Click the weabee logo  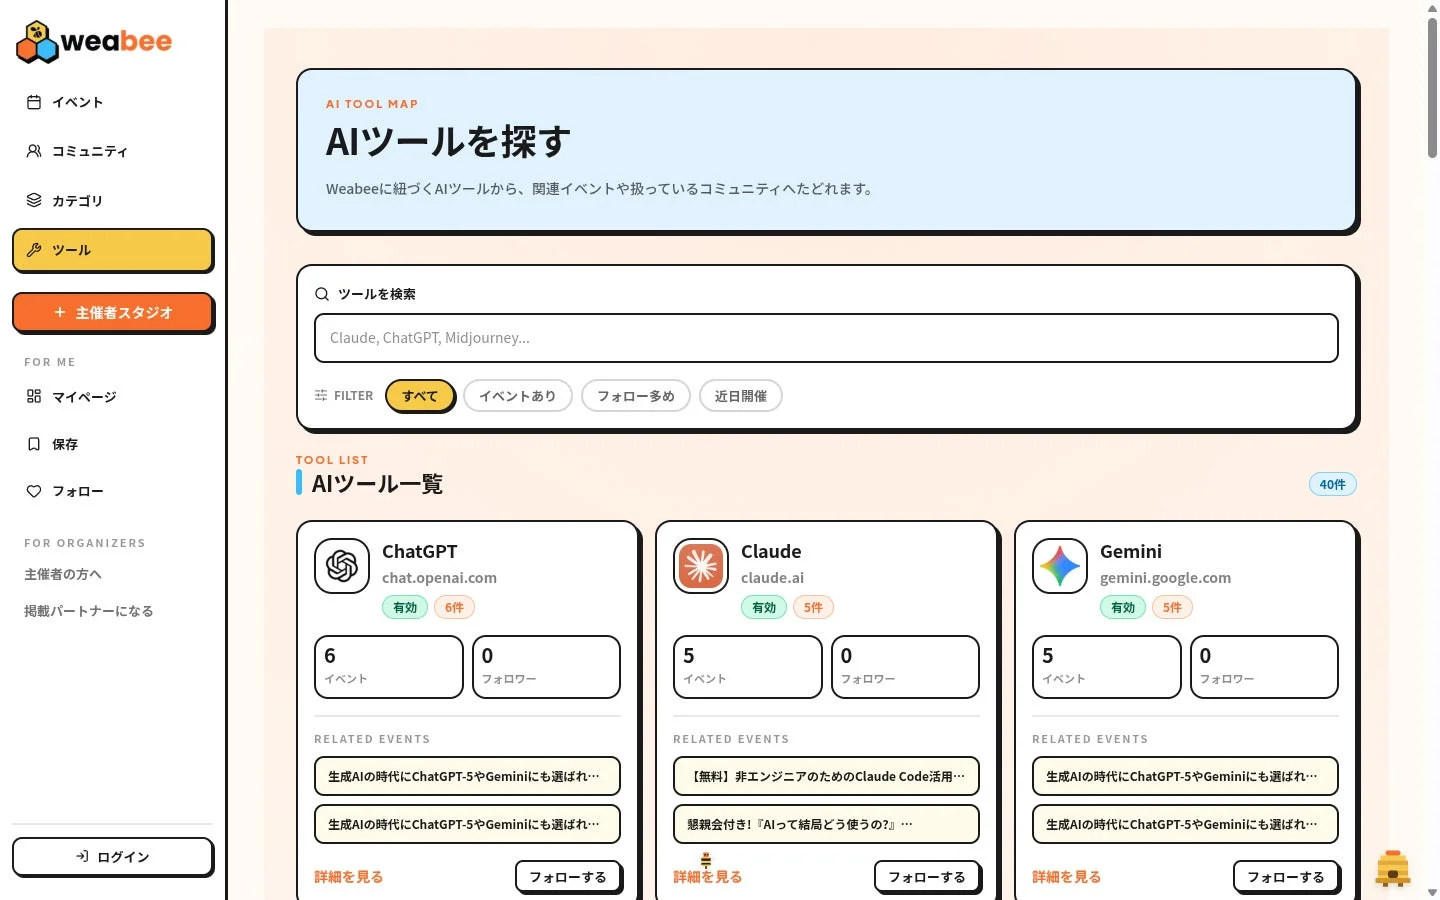[94, 41]
